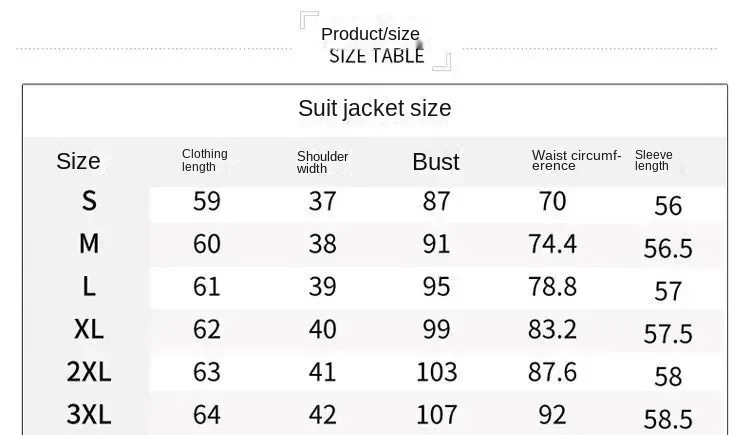Select the Bust column header

pos(436,162)
